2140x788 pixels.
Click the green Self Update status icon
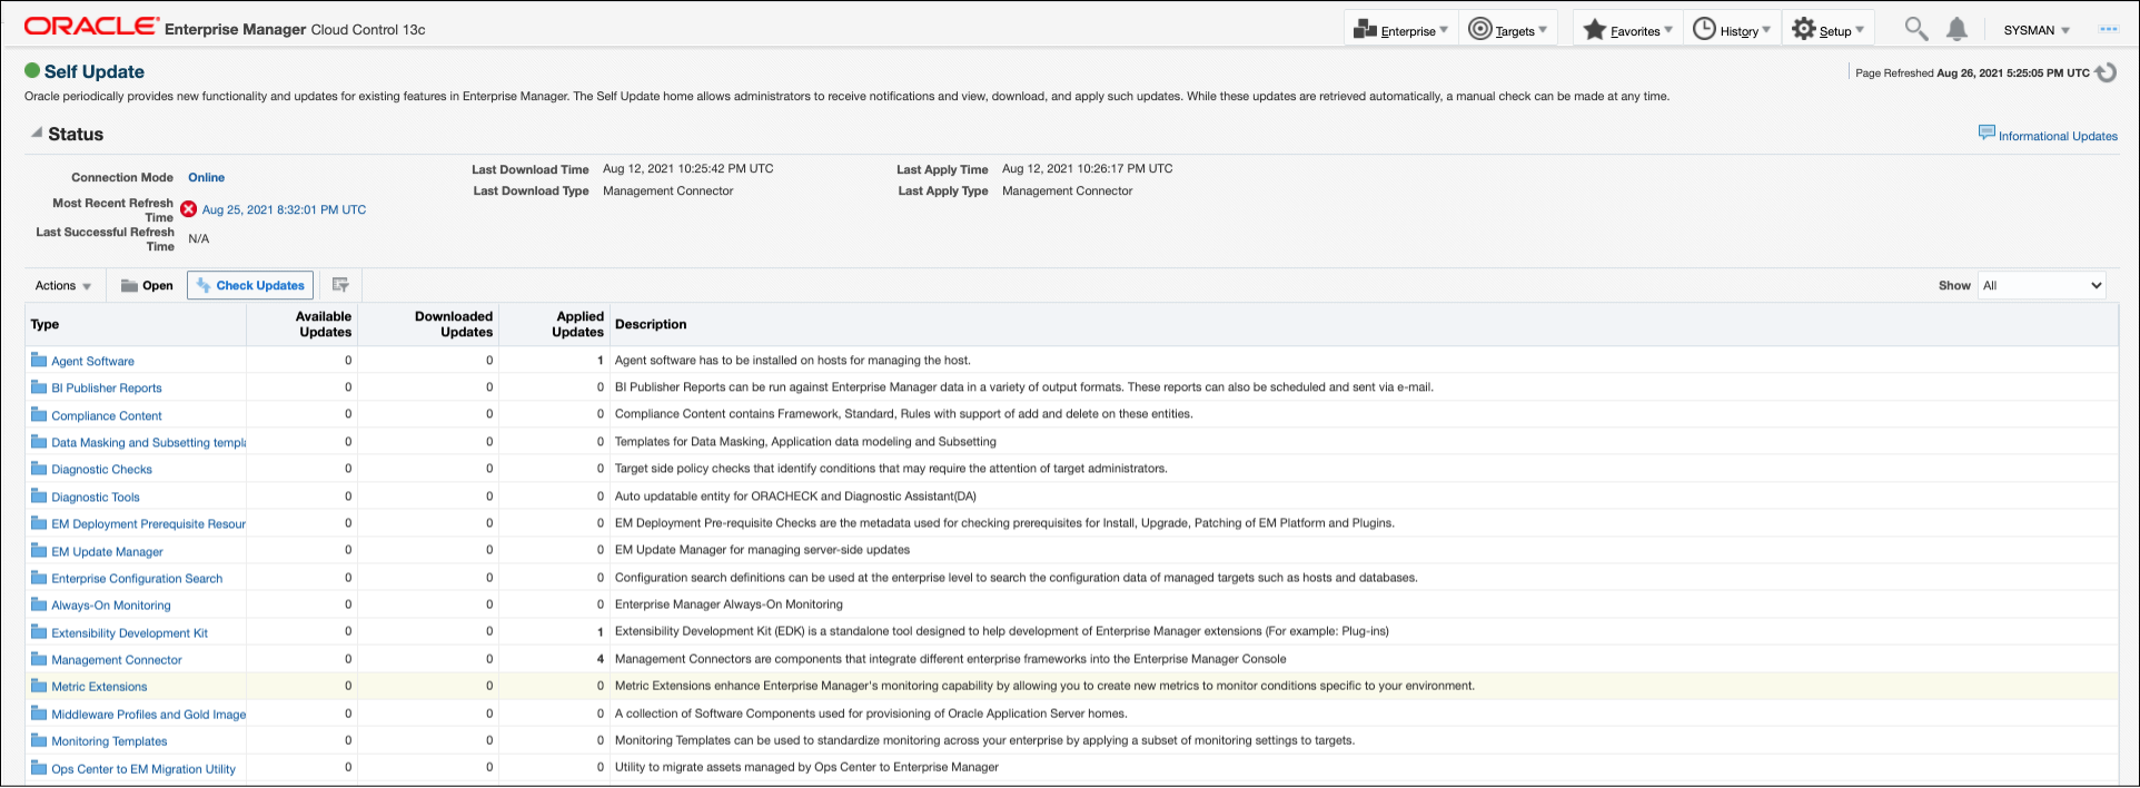[x=32, y=70]
